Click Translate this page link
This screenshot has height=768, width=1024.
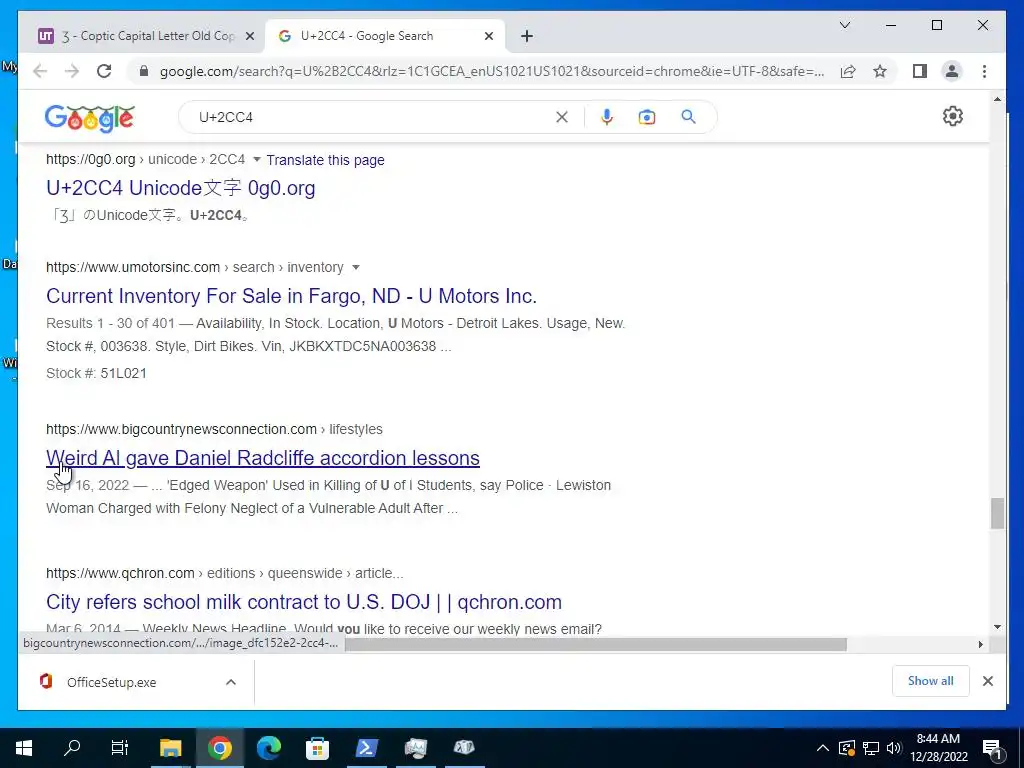(325, 160)
